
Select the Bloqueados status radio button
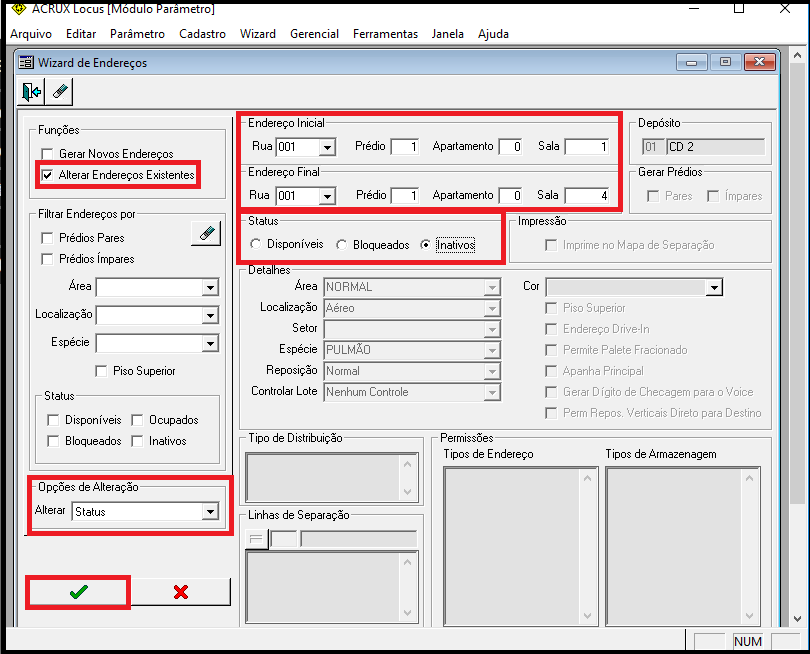(341, 244)
